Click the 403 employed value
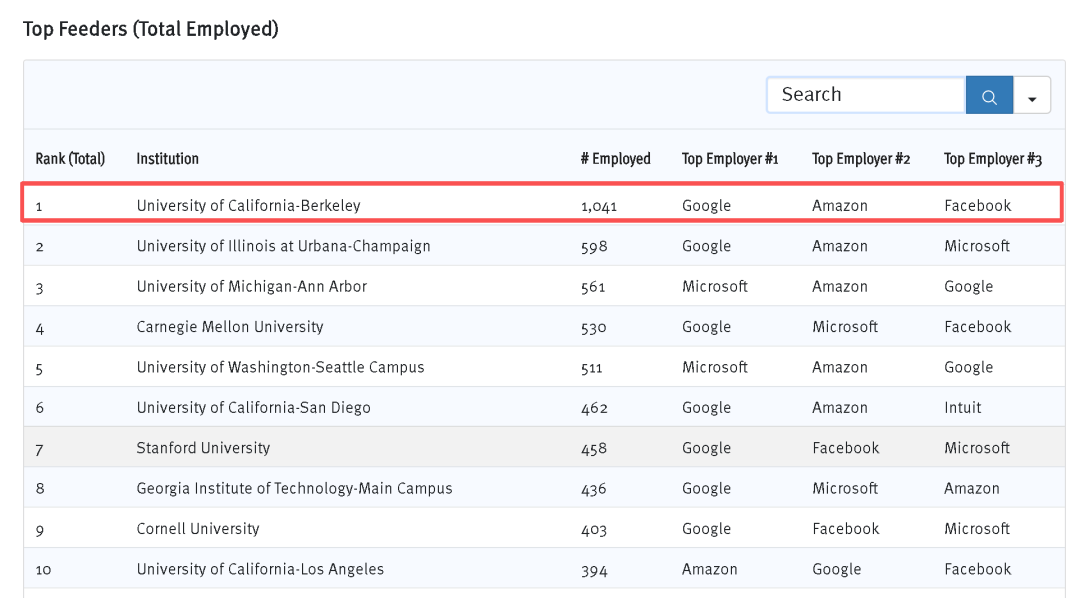 pos(593,529)
